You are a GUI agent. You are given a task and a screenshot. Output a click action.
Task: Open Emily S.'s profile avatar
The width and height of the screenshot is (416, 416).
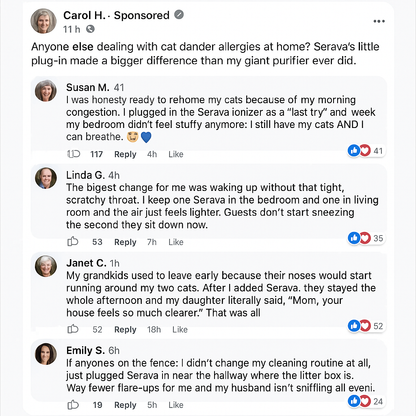[x=46, y=354]
